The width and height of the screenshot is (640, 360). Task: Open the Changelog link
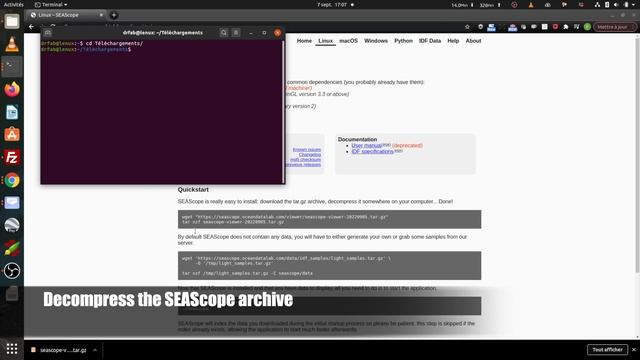point(310,155)
